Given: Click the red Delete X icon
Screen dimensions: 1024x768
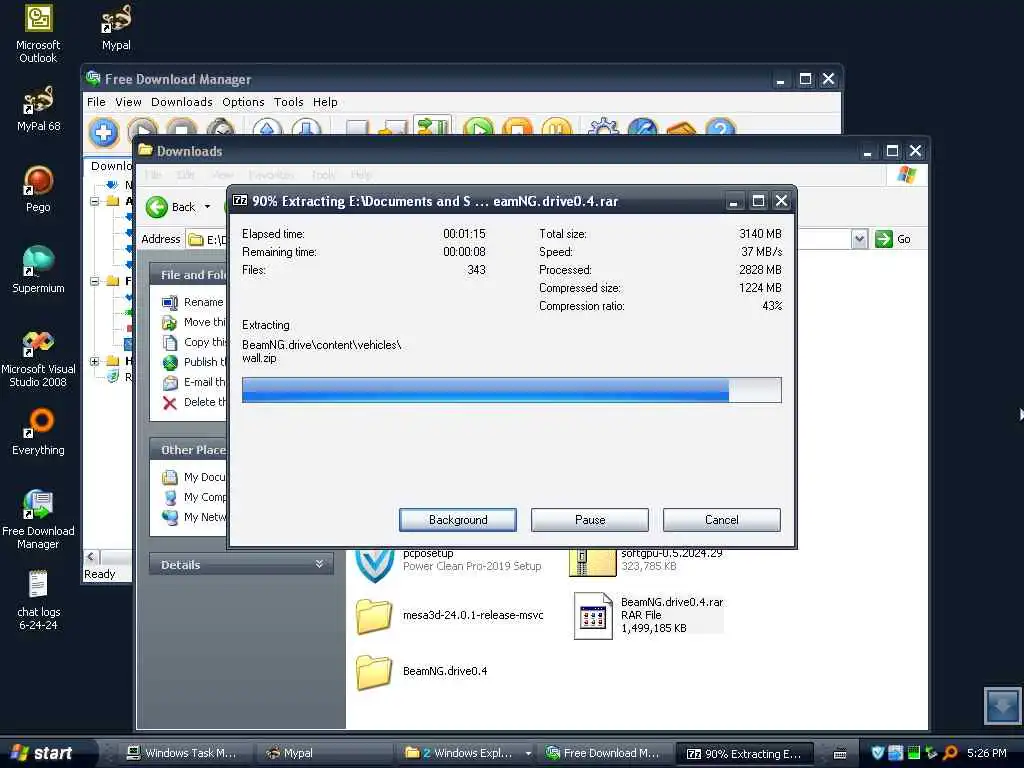Looking at the screenshot, I should (x=170, y=403).
